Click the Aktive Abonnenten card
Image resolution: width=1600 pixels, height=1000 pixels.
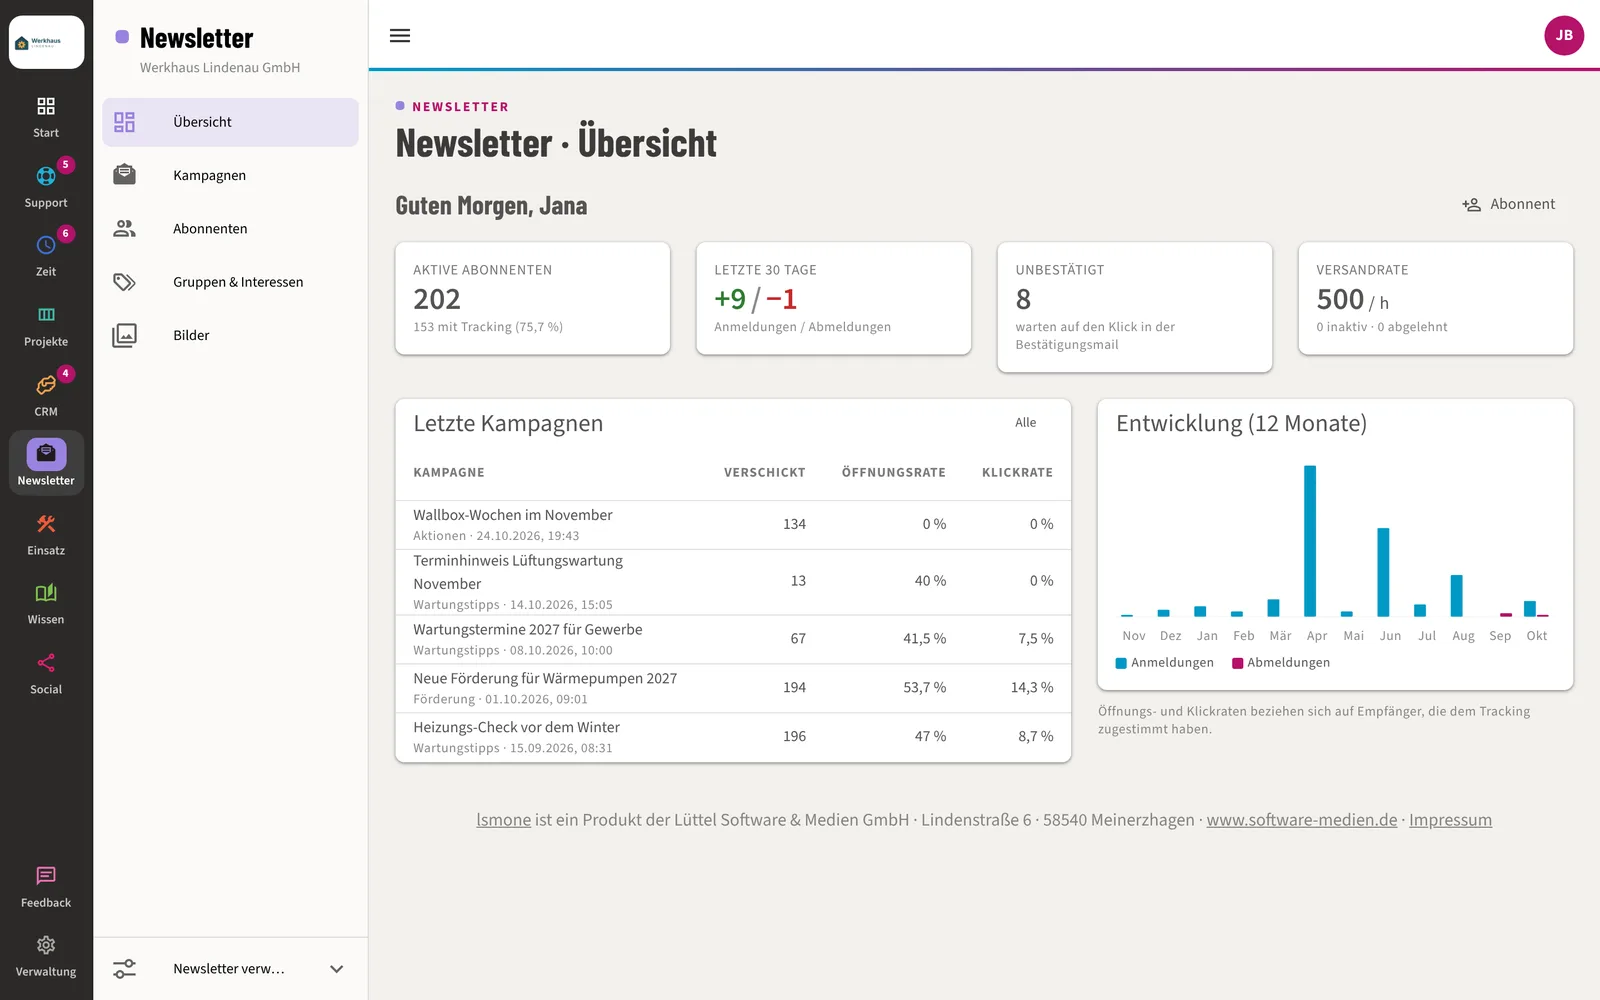point(532,298)
